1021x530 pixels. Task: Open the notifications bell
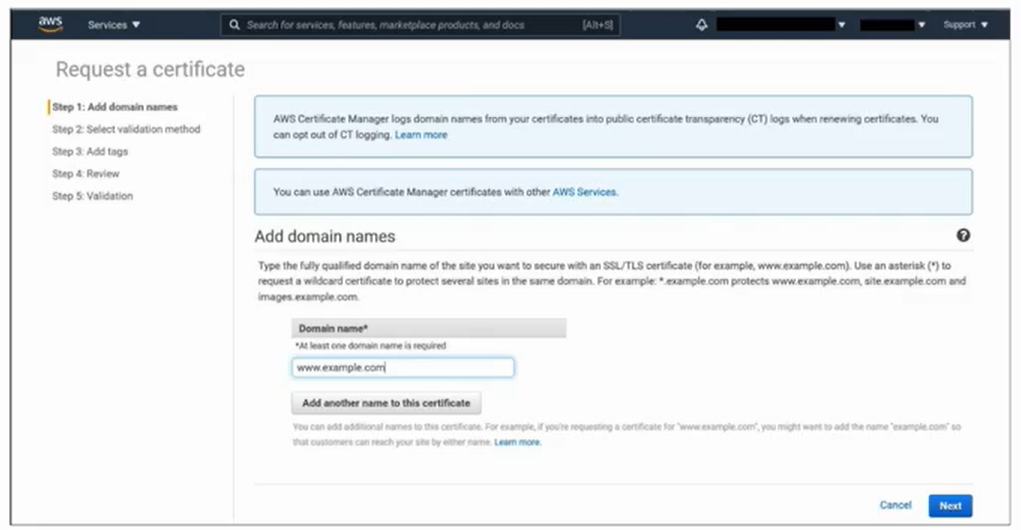[701, 25]
